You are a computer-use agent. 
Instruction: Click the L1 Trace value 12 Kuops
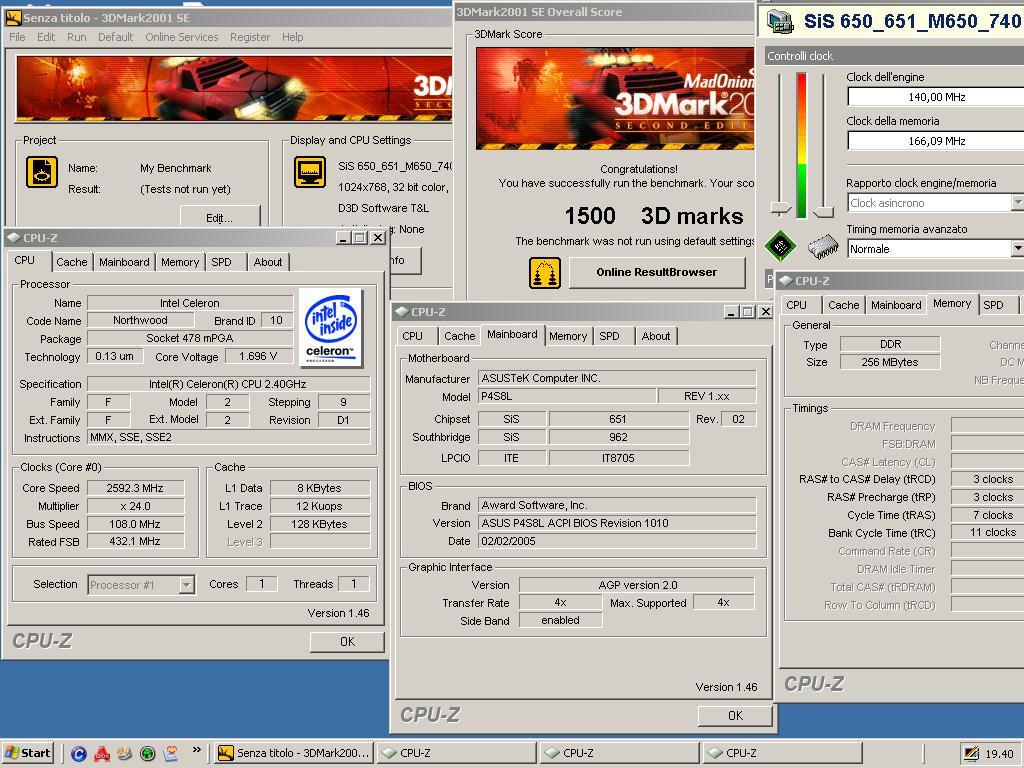pos(320,506)
